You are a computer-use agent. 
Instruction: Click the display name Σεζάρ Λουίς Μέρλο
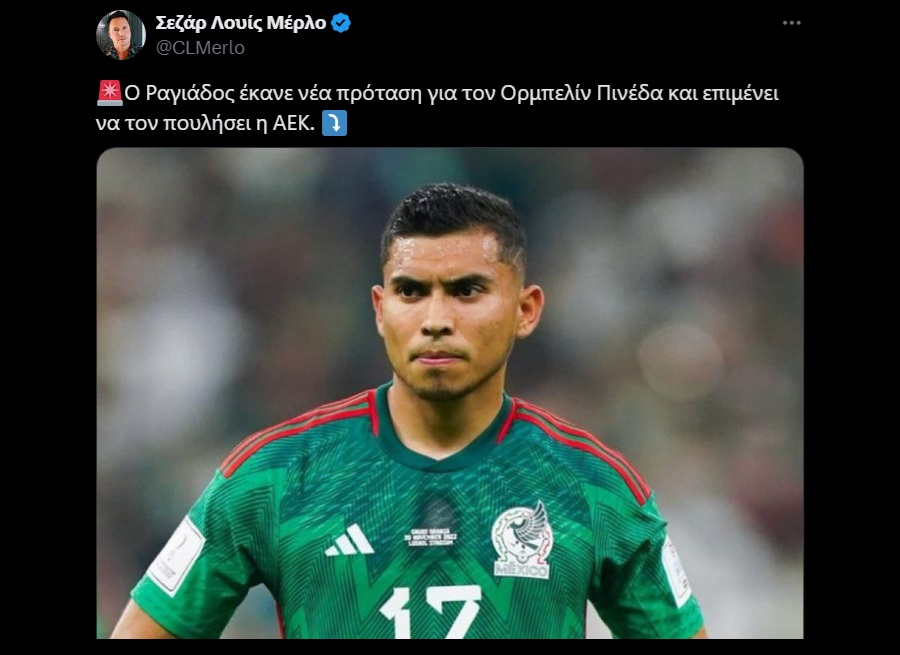241,23
